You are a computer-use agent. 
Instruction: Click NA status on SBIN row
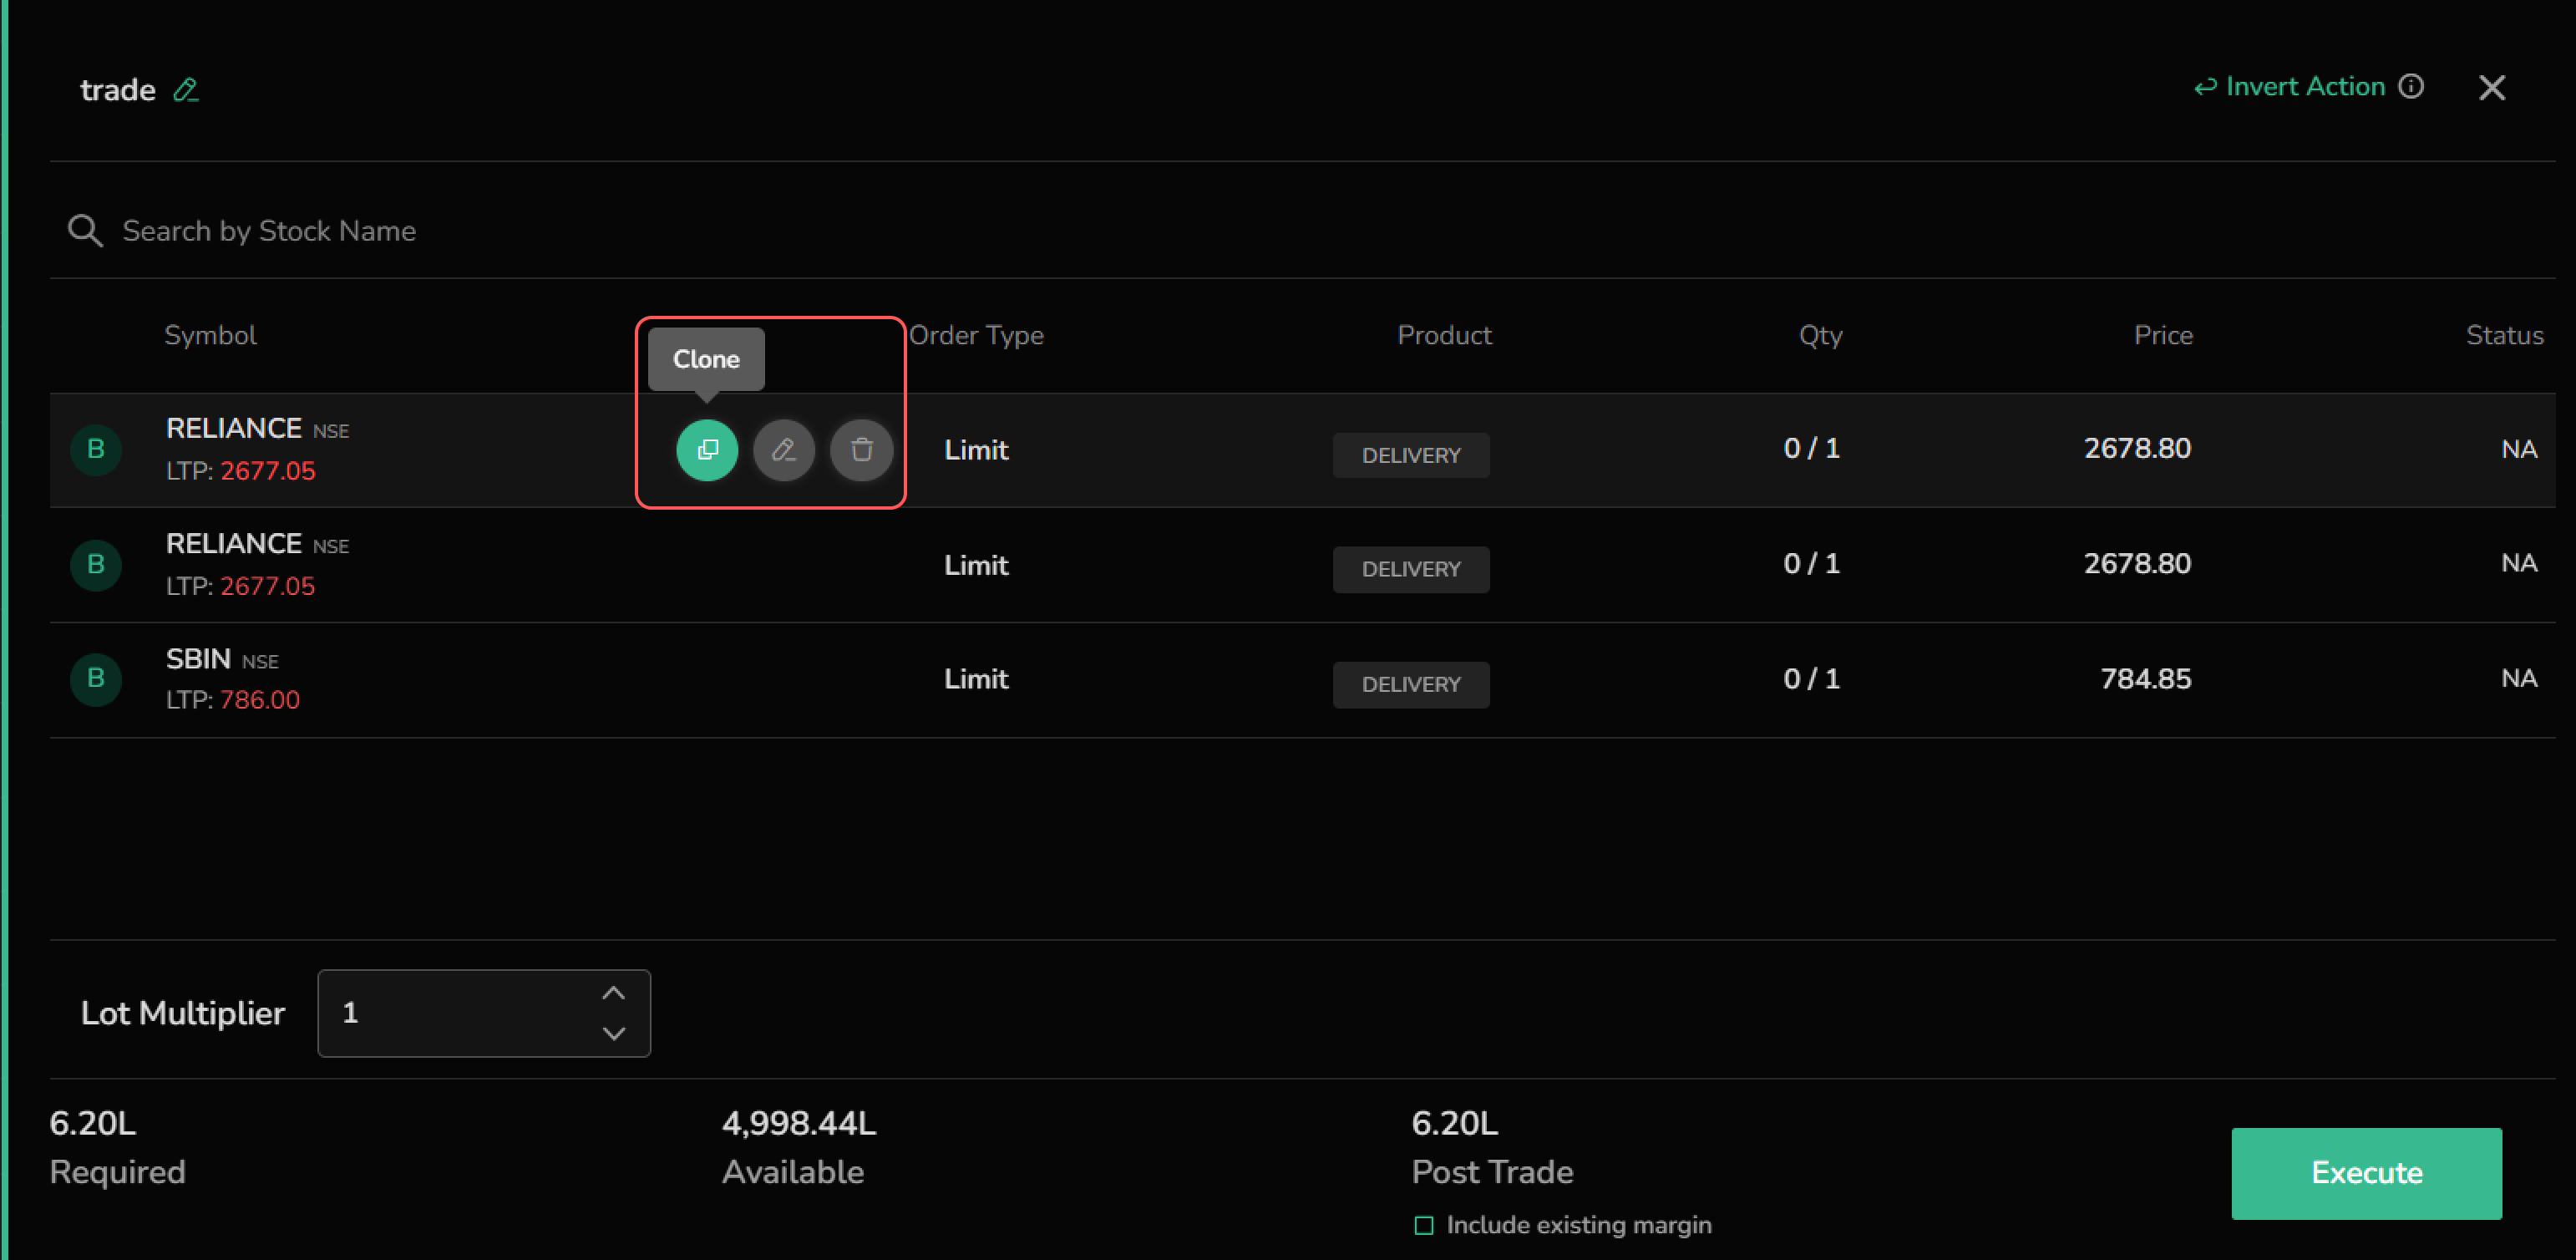point(2519,679)
